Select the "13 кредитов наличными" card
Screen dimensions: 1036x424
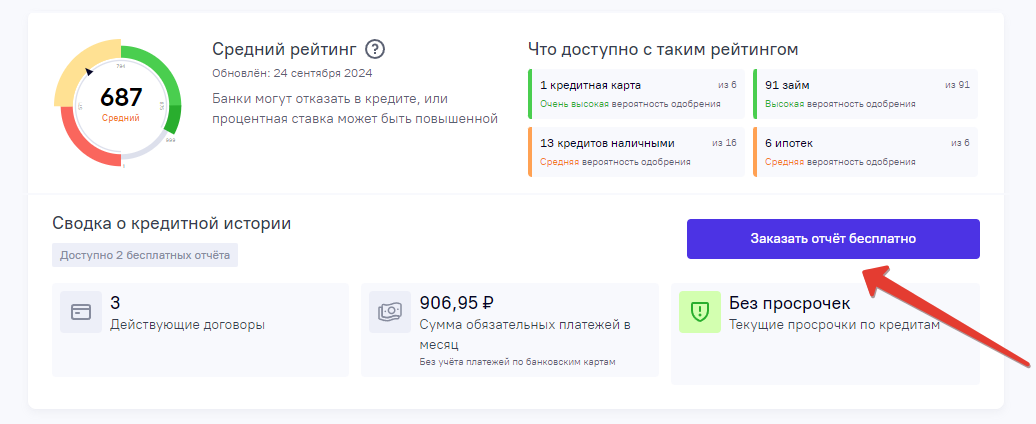click(636, 152)
